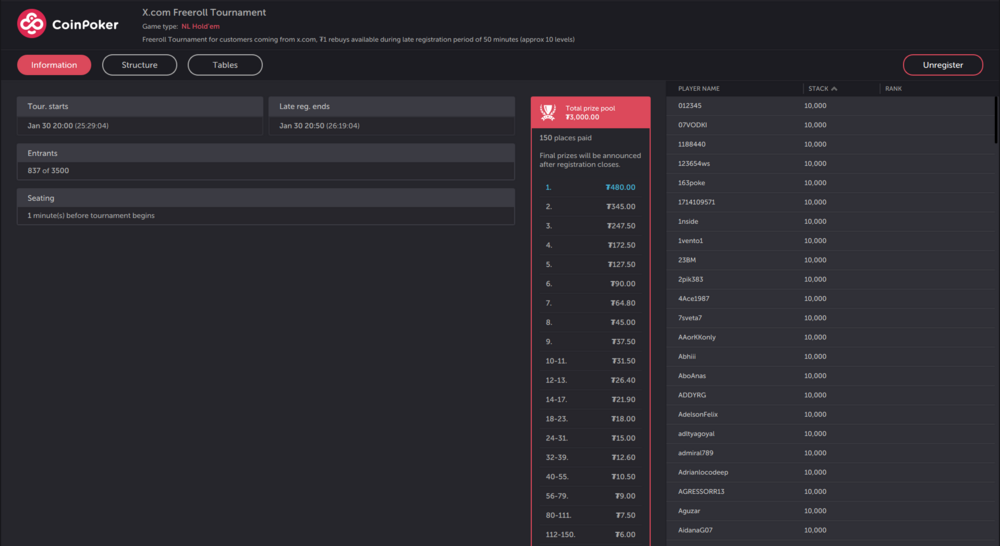1000x546 pixels.
Task: Click the STACK column header
Action: point(818,89)
